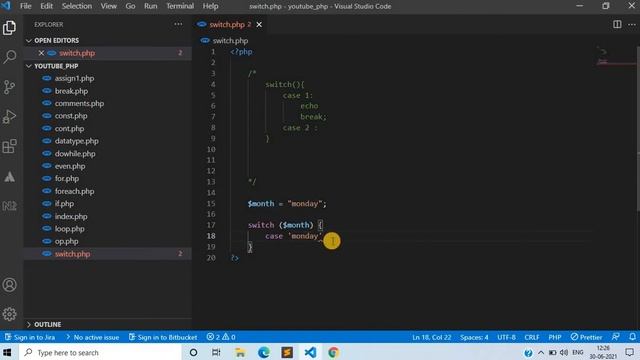
Task: Open Run and Debug view
Action: (9, 116)
